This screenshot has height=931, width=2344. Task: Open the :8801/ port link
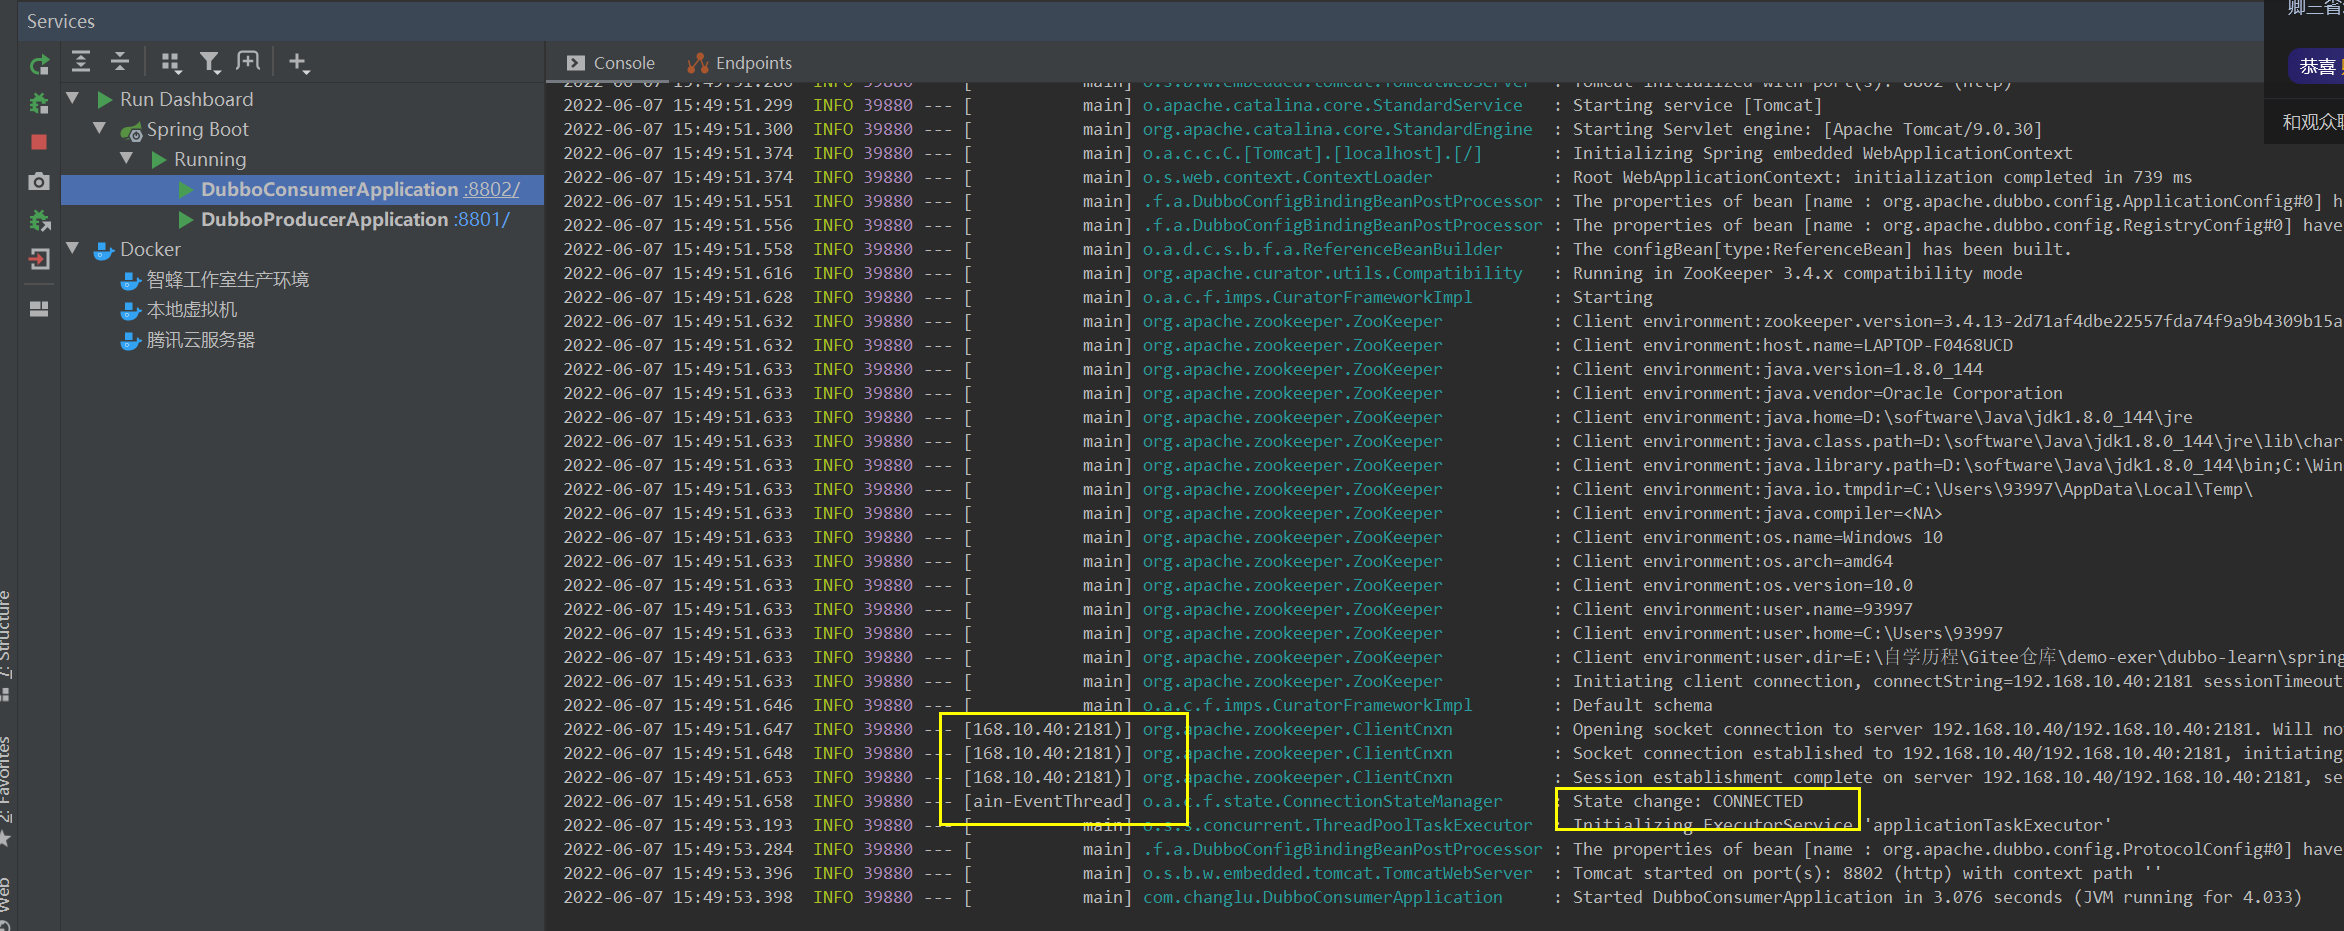pyautogui.click(x=481, y=219)
